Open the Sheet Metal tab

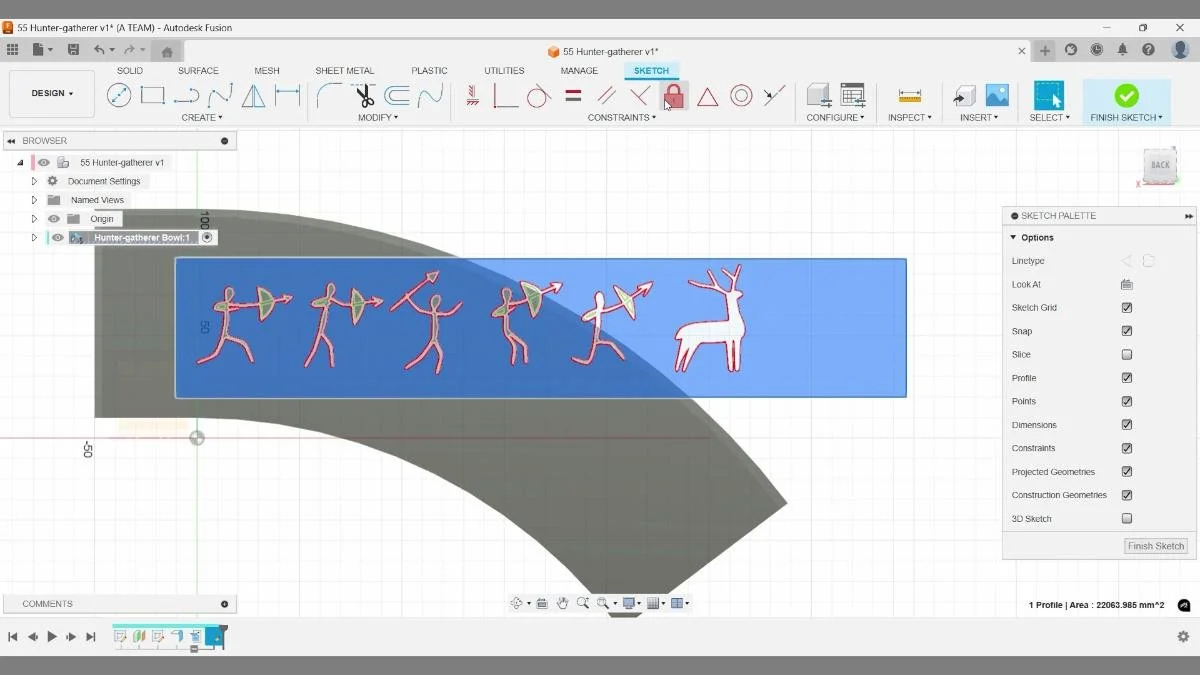344,70
